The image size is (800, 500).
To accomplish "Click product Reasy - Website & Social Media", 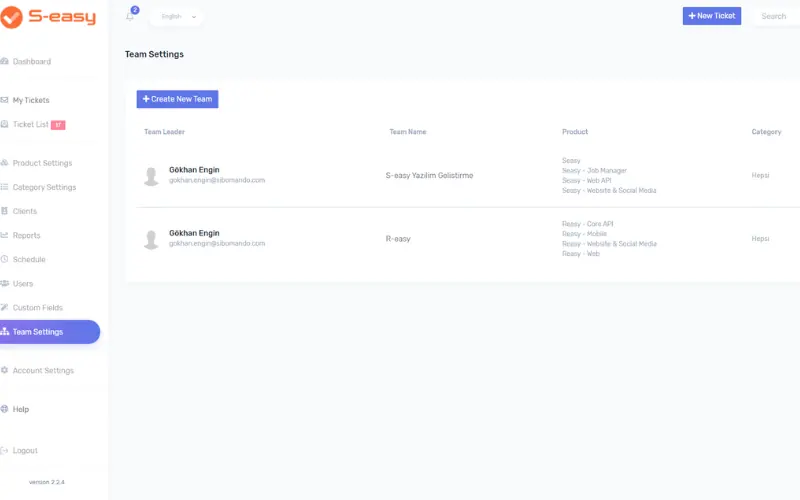I will (610, 244).
